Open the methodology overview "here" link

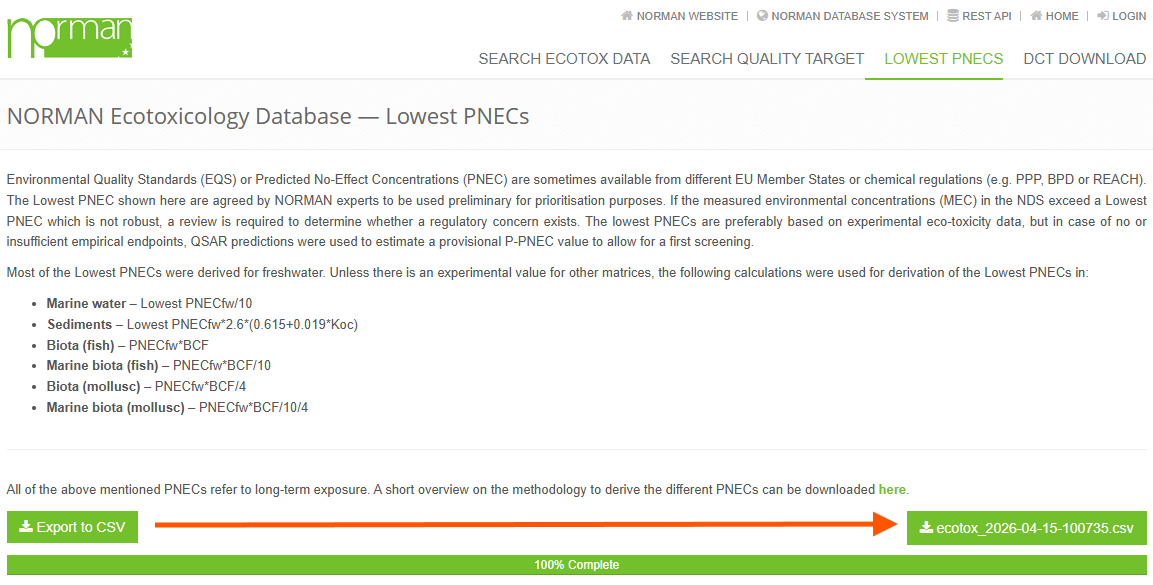point(892,490)
